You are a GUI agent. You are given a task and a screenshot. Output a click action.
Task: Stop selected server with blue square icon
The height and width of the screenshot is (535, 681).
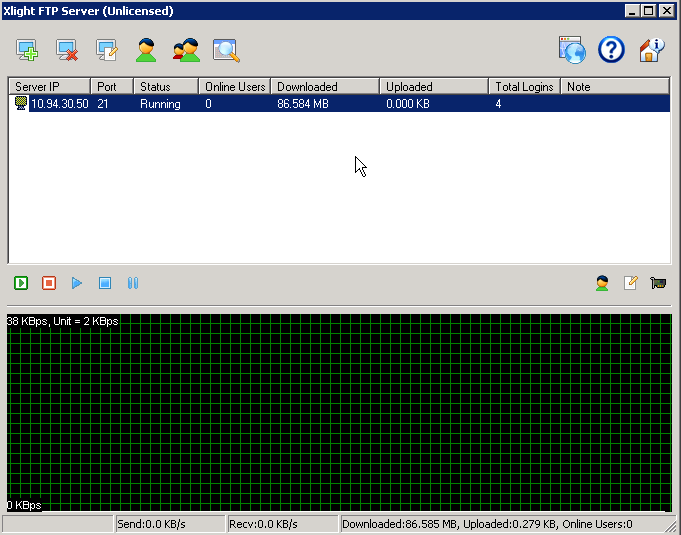click(105, 283)
